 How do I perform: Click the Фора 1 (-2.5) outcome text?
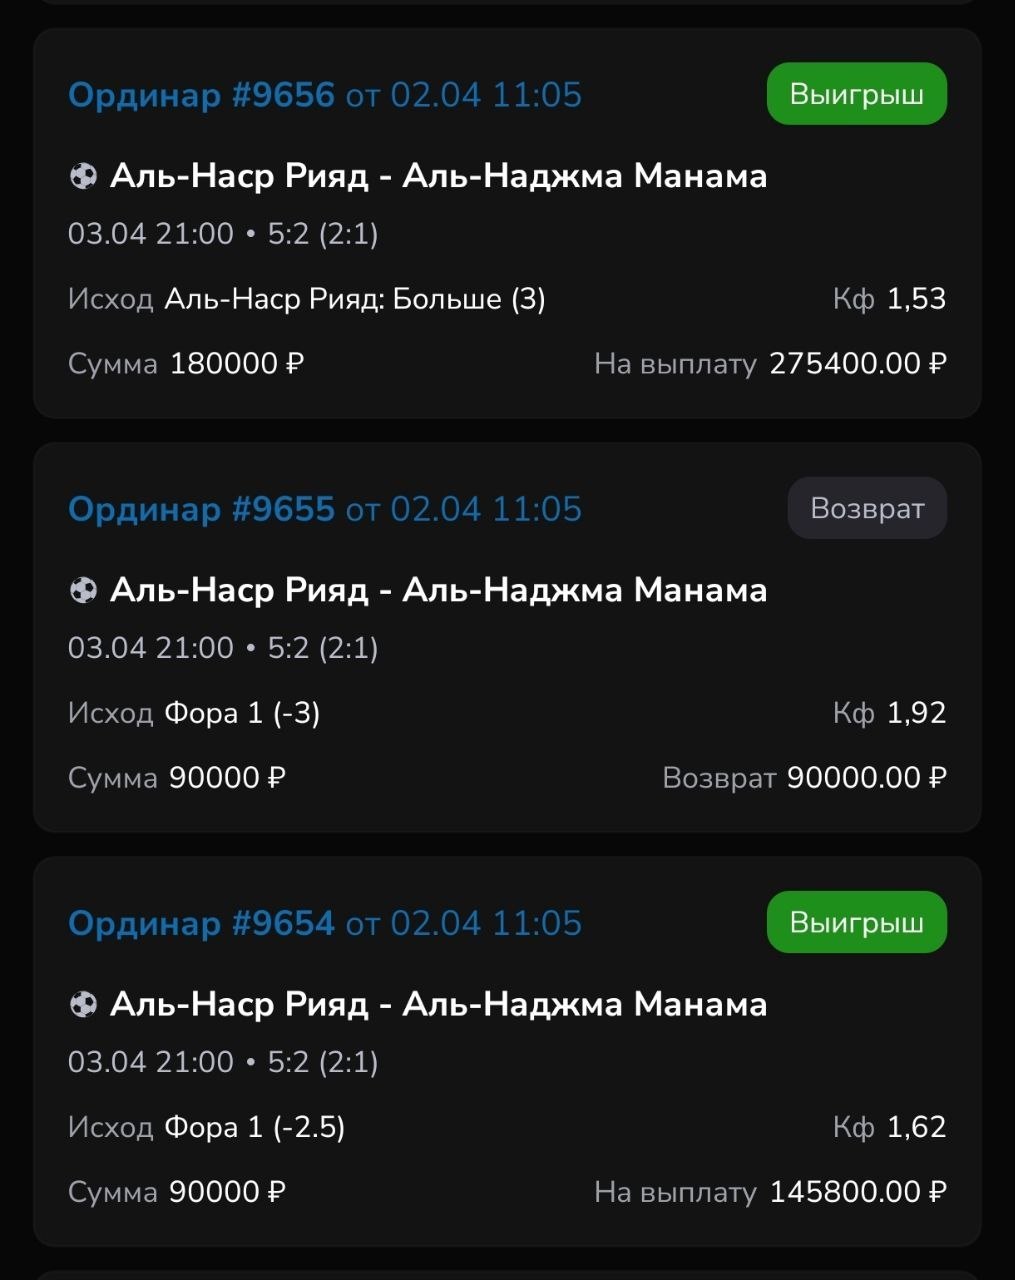click(x=254, y=1127)
